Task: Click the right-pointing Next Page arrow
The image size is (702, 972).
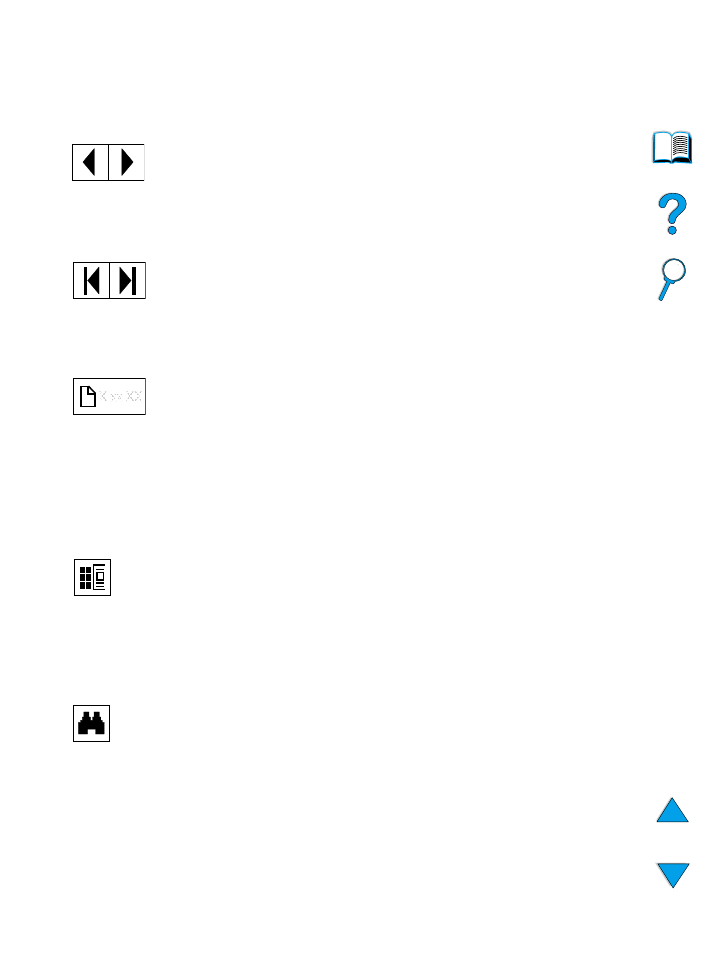Action: coord(127,162)
